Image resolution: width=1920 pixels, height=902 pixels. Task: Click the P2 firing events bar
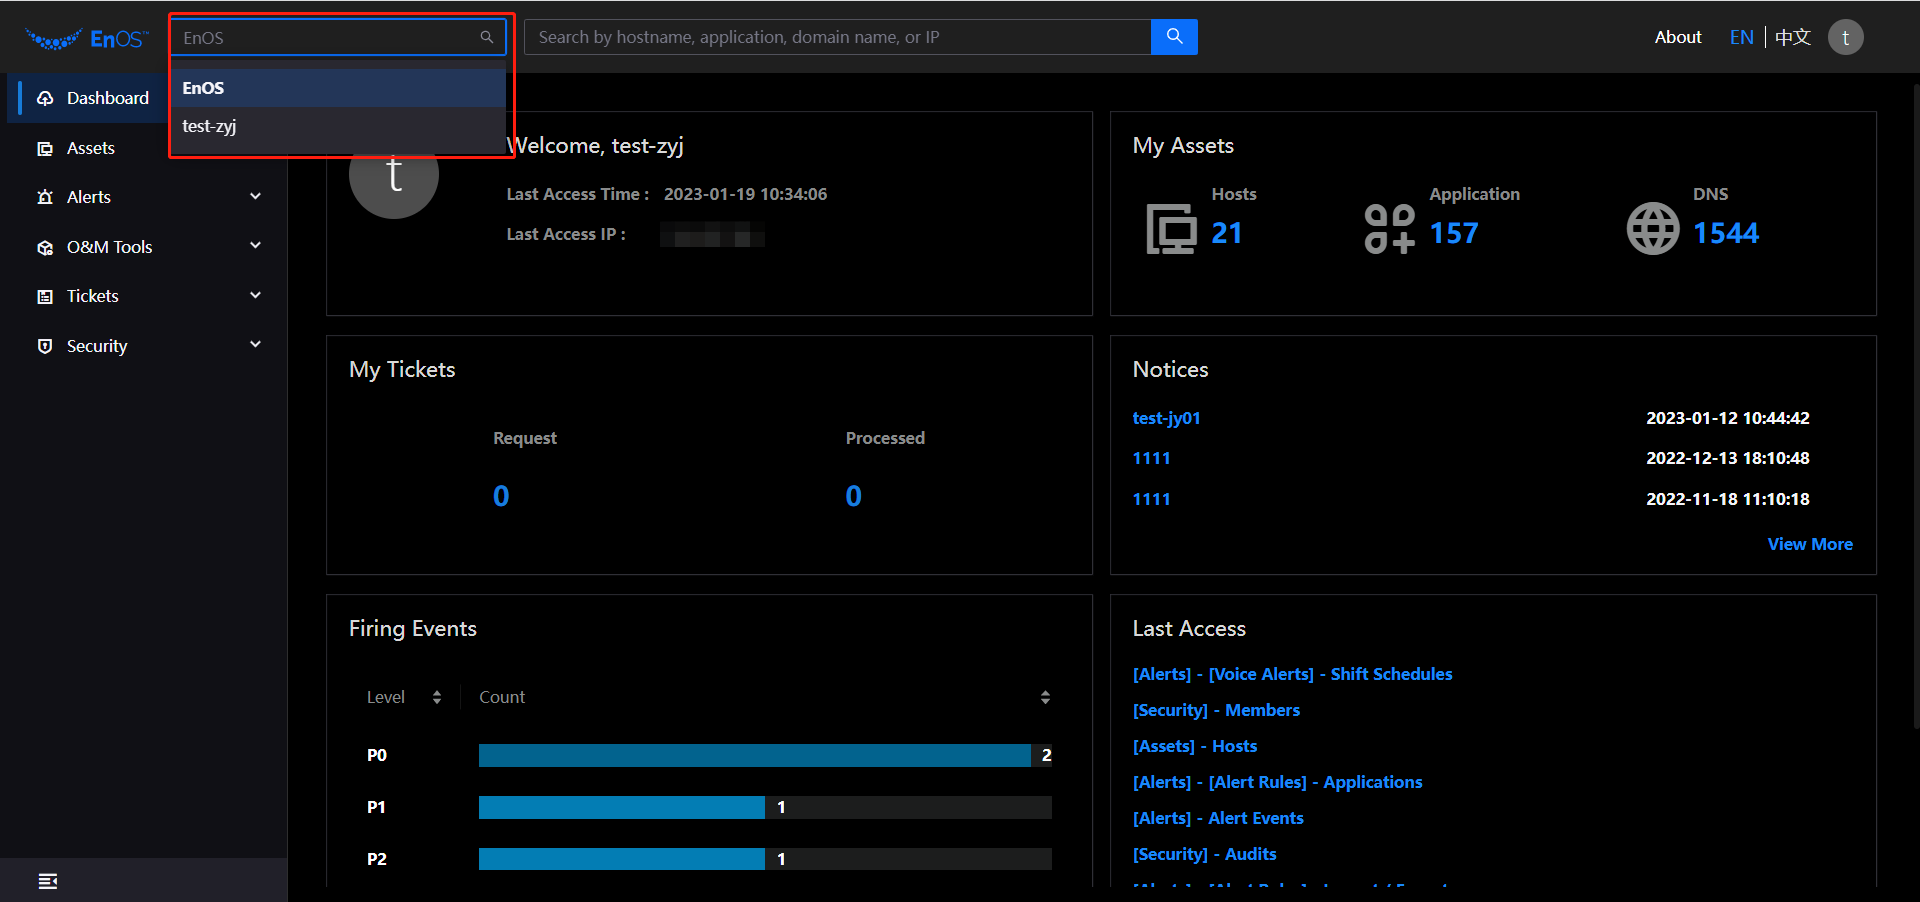(x=622, y=859)
